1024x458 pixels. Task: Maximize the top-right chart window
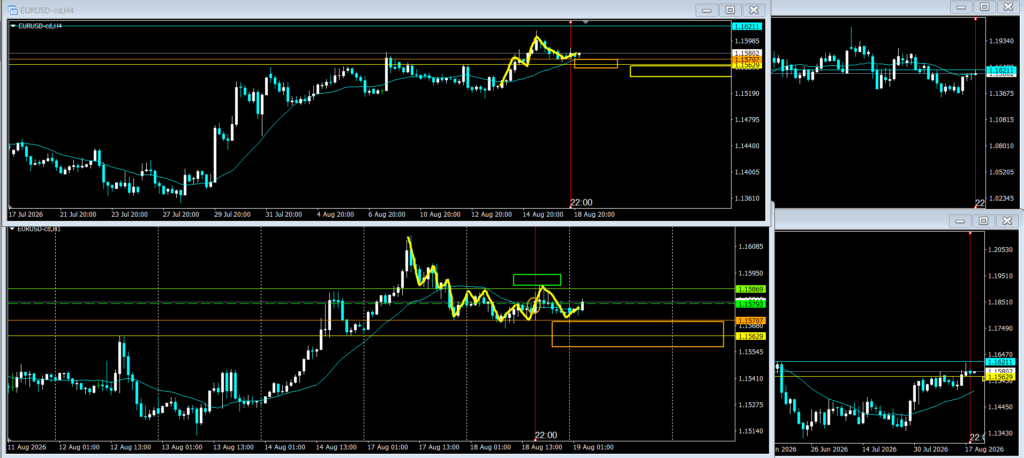[984, 7]
